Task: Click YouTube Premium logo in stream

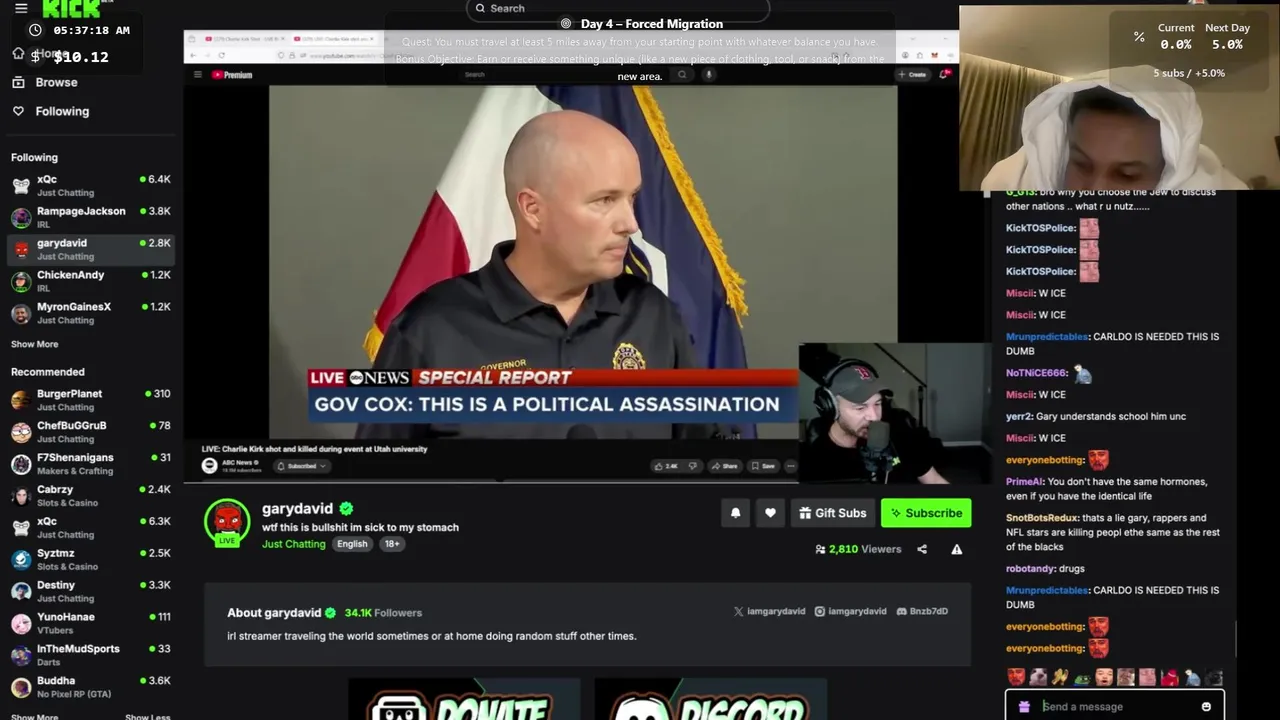Action: (x=232, y=75)
